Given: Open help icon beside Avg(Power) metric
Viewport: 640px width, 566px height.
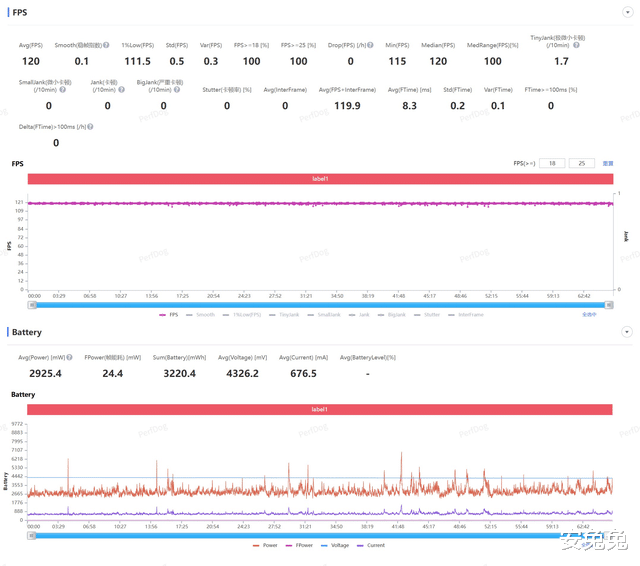Looking at the screenshot, I should tap(69, 357).
